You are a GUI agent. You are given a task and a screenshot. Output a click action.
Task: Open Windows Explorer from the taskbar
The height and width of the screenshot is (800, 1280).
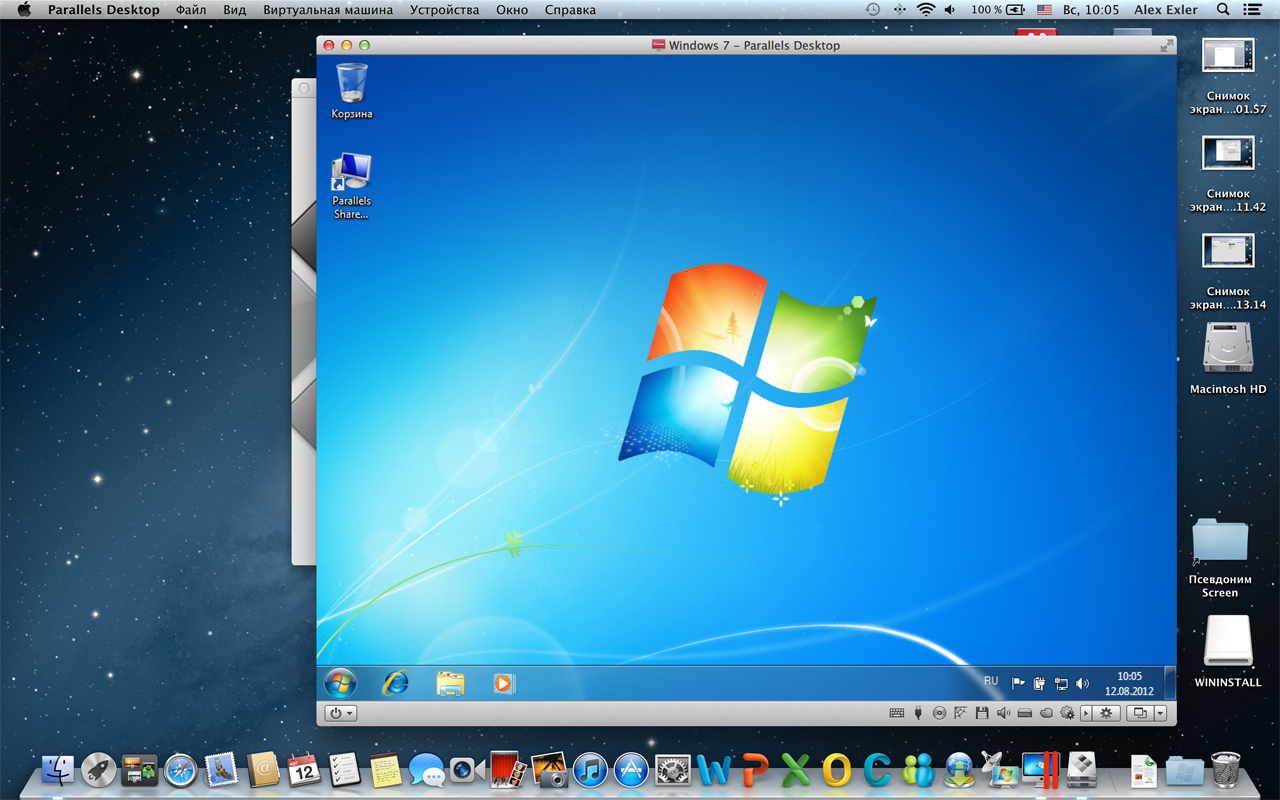[x=450, y=683]
